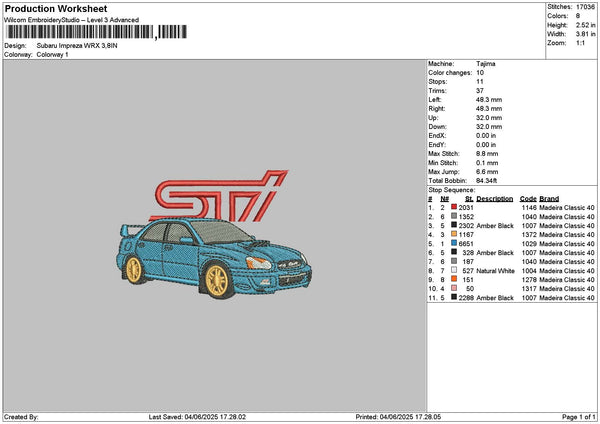Viewport: 600px width, 424px height.
Task: Click the black swatch in stop 11
Action: point(454,297)
